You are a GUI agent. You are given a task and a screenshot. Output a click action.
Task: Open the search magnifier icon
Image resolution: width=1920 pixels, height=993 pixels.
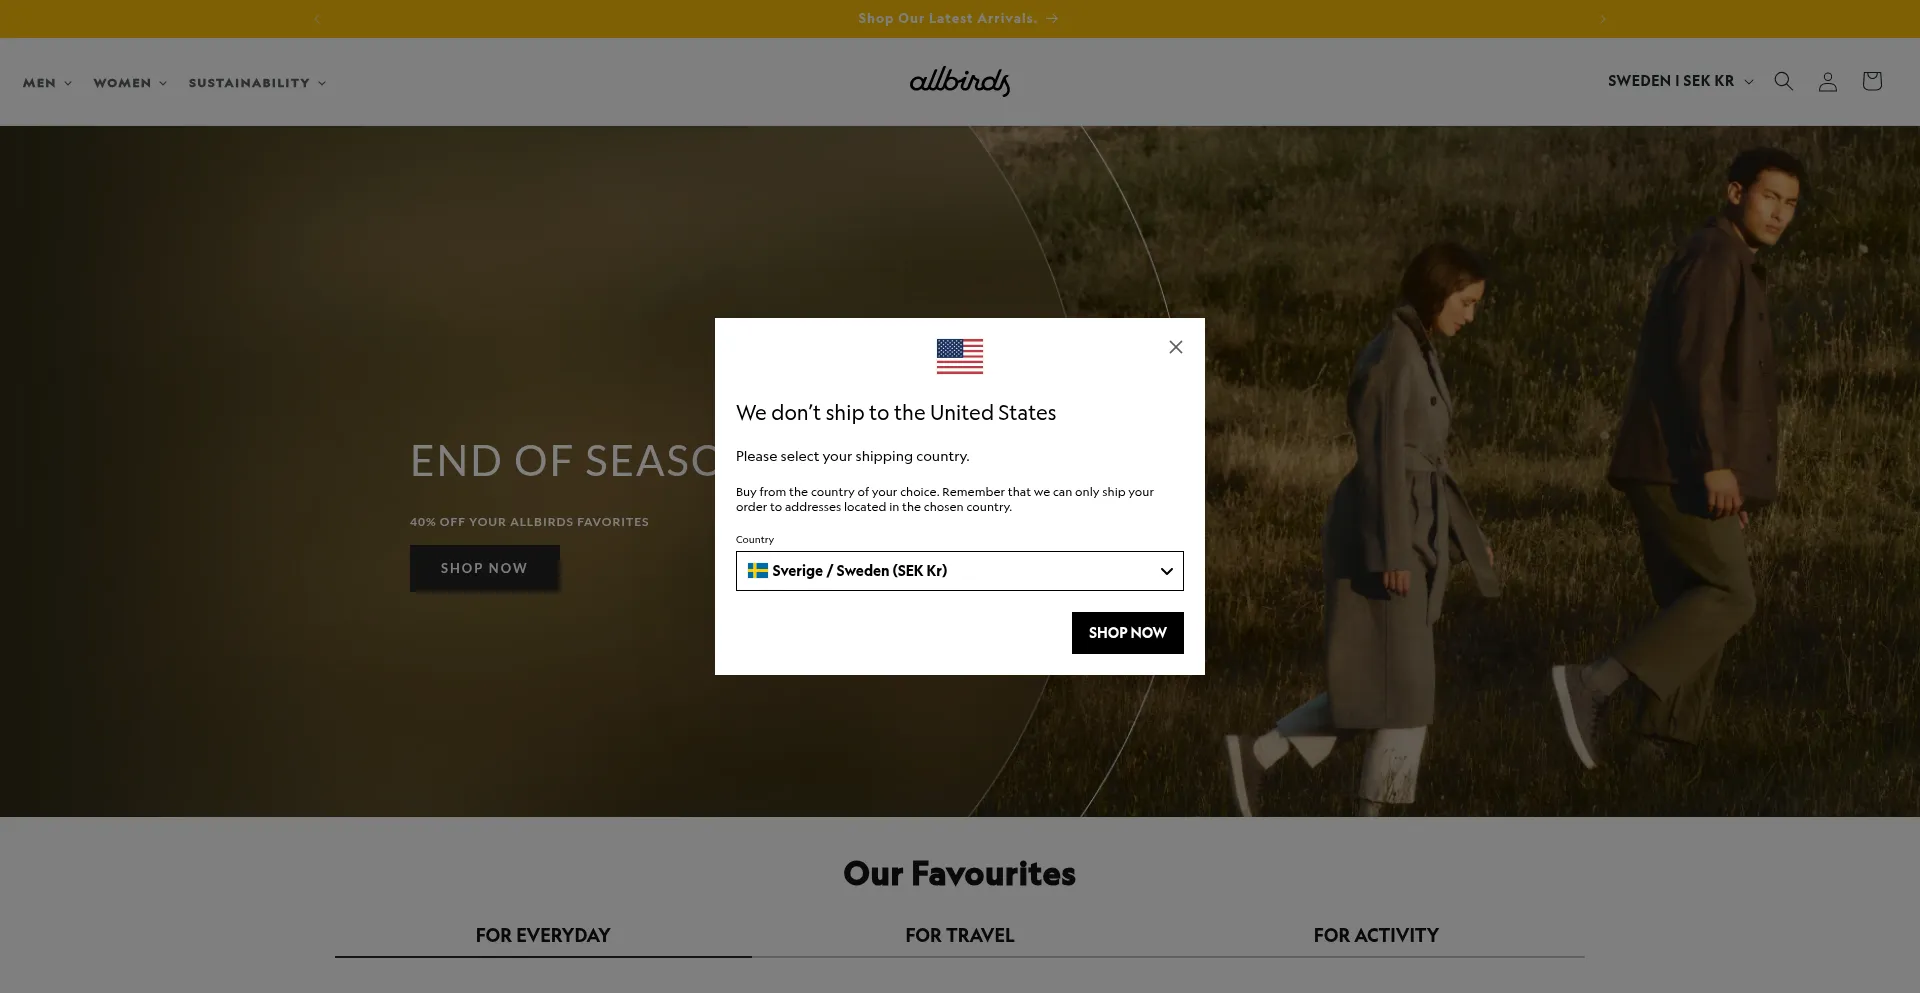pos(1783,81)
